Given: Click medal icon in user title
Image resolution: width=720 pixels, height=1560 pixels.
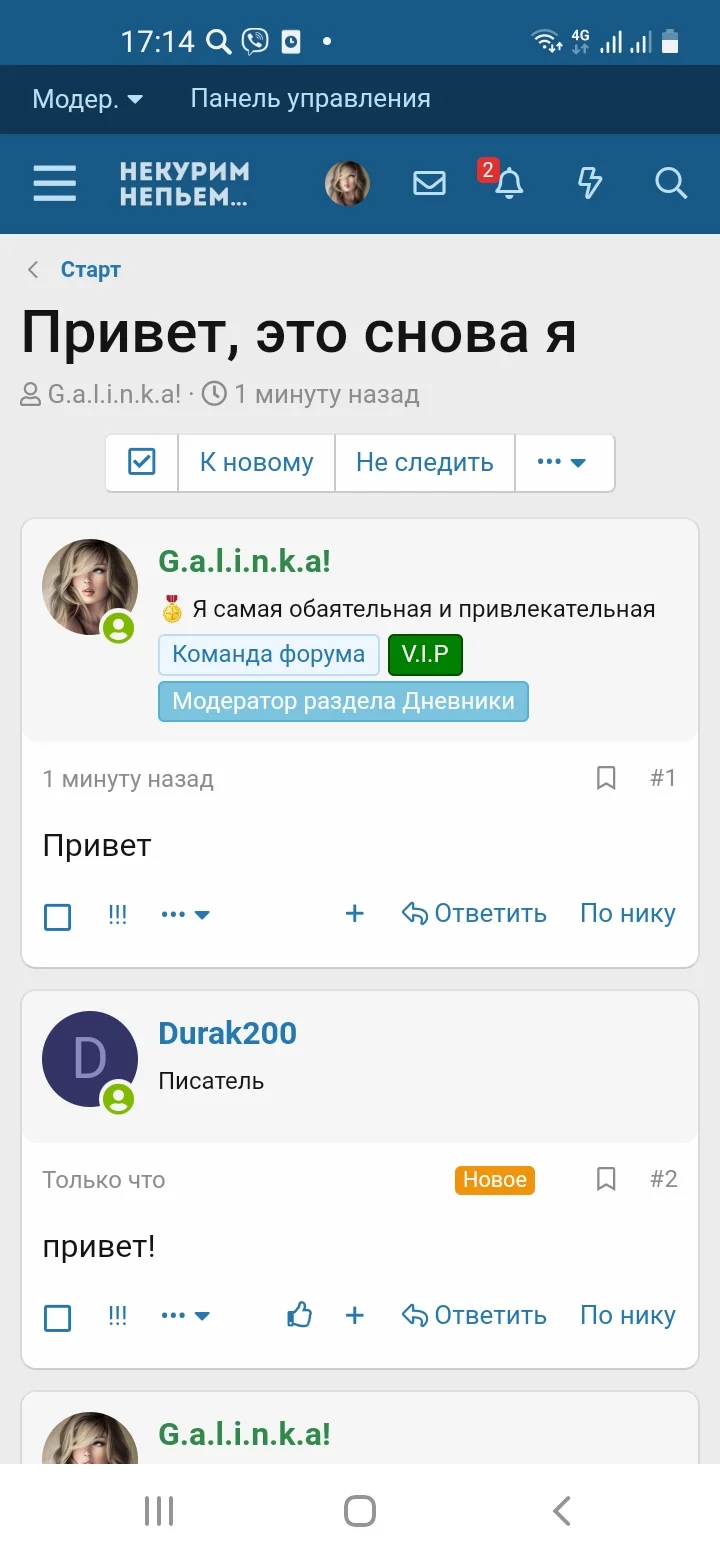Looking at the screenshot, I should (x=172, y=608).
